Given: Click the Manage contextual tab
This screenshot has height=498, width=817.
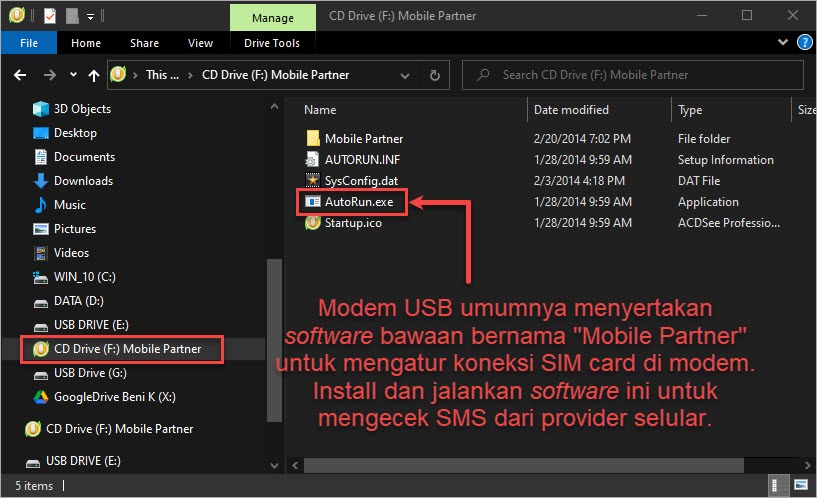Looking at the screenshot, I should 273,18.
